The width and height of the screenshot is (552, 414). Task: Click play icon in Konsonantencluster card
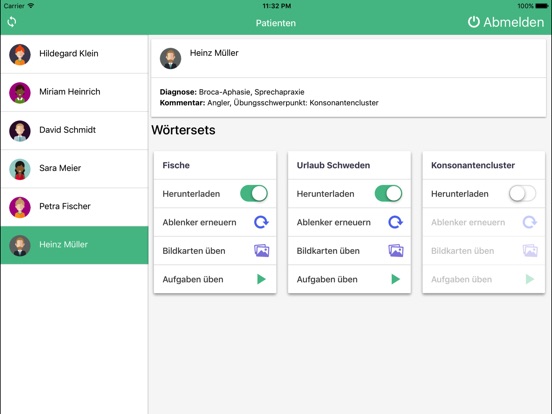530,279
